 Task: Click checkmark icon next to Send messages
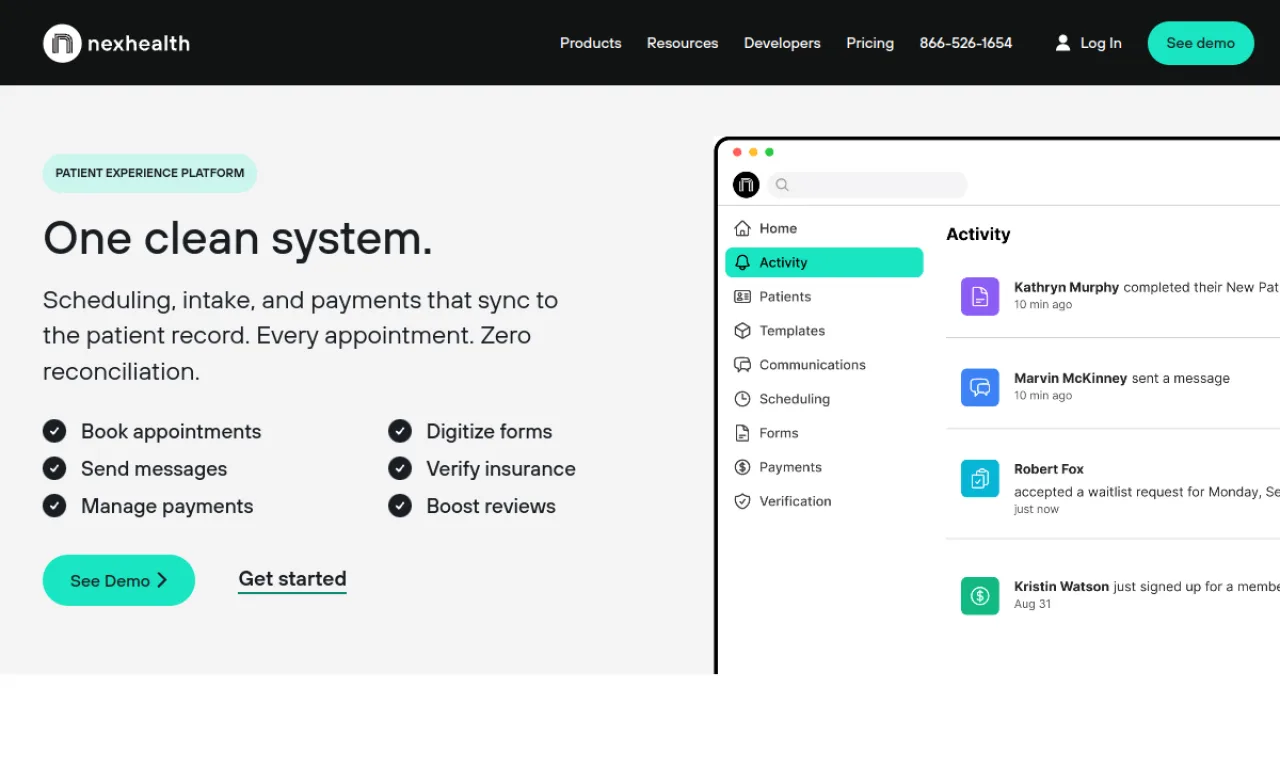pos(54,468)
